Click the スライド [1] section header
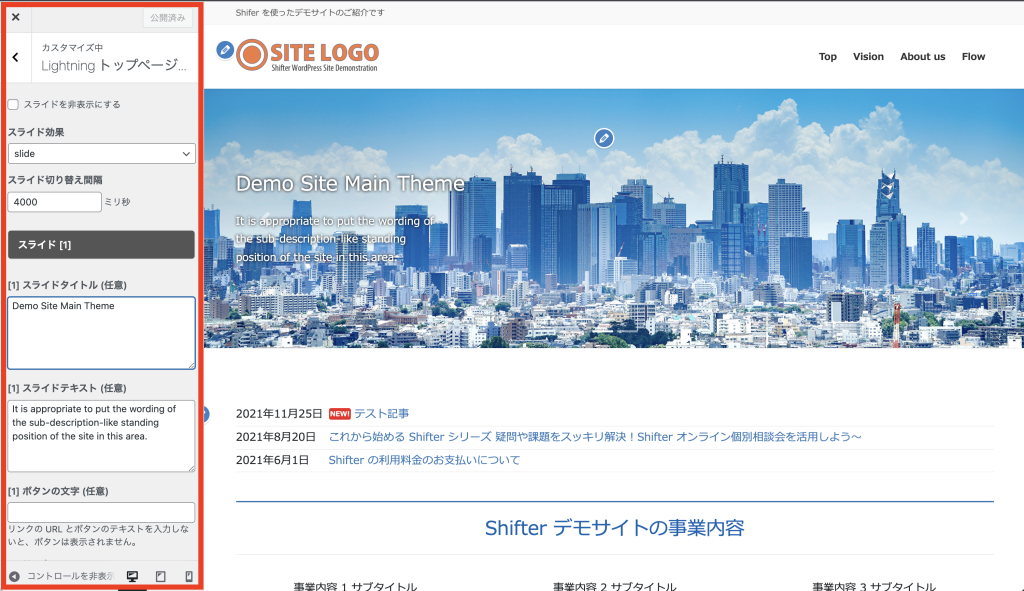The image size is (1024, 591). click(x=101, y=245)
